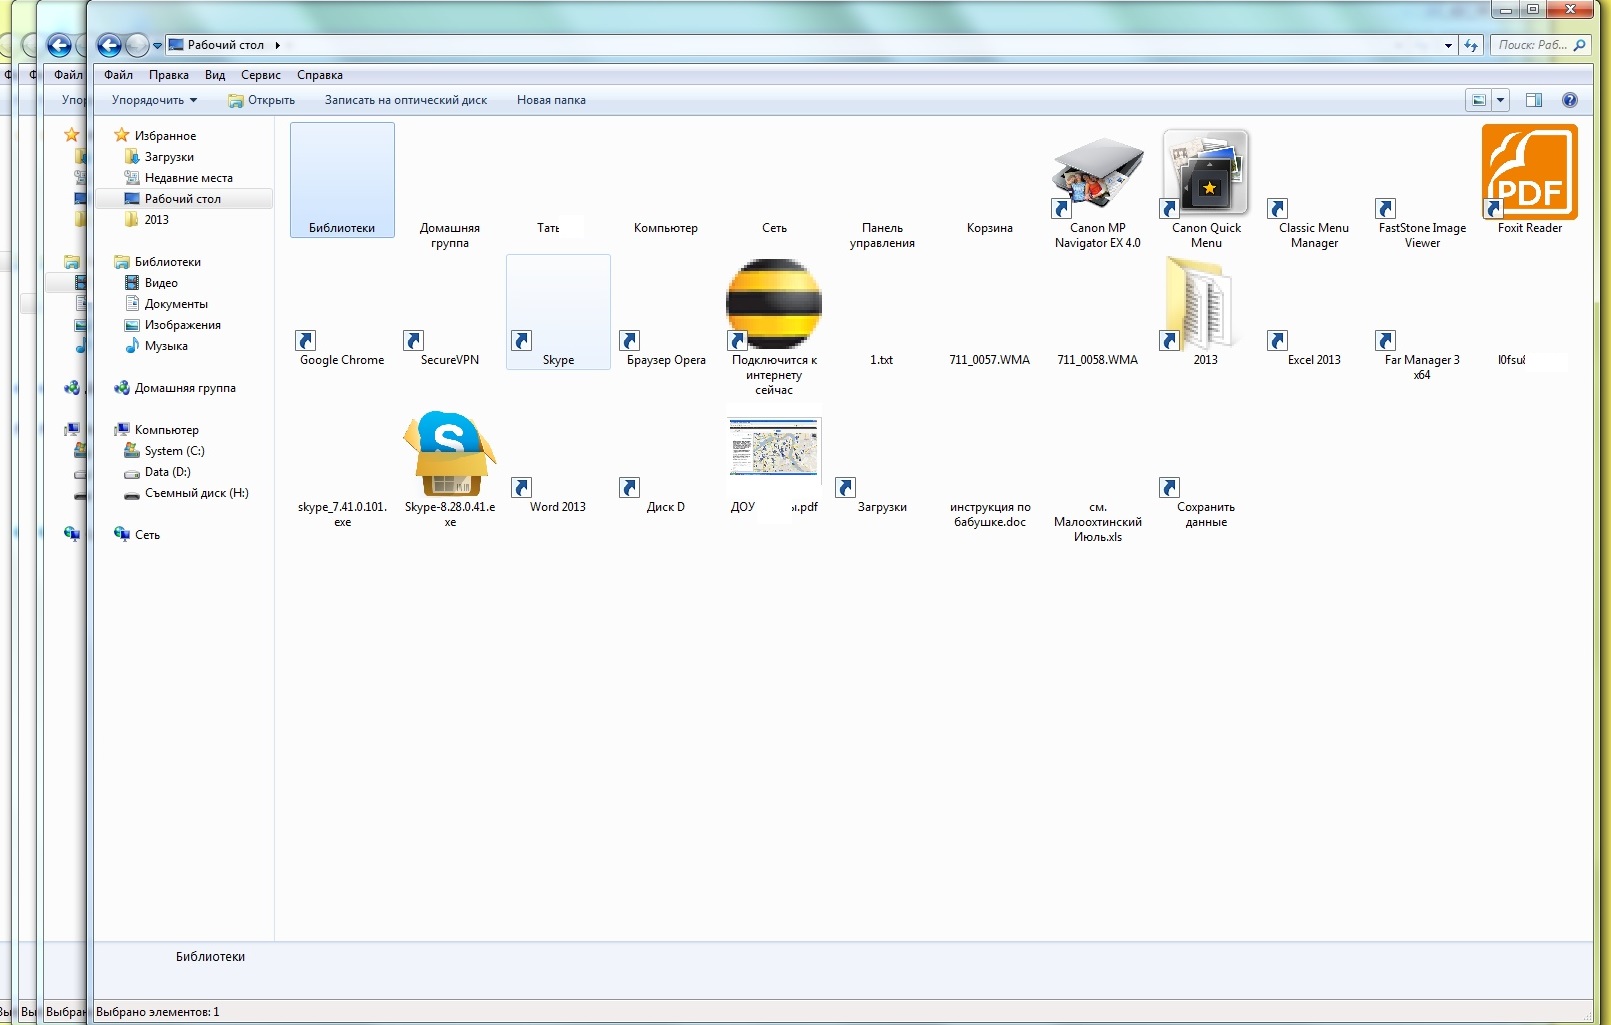Click the Beeline 'Подключится к интернету сейчас' icon
The height and width of the screenshot is (1025, 1611).
click(x=773, y=303)
